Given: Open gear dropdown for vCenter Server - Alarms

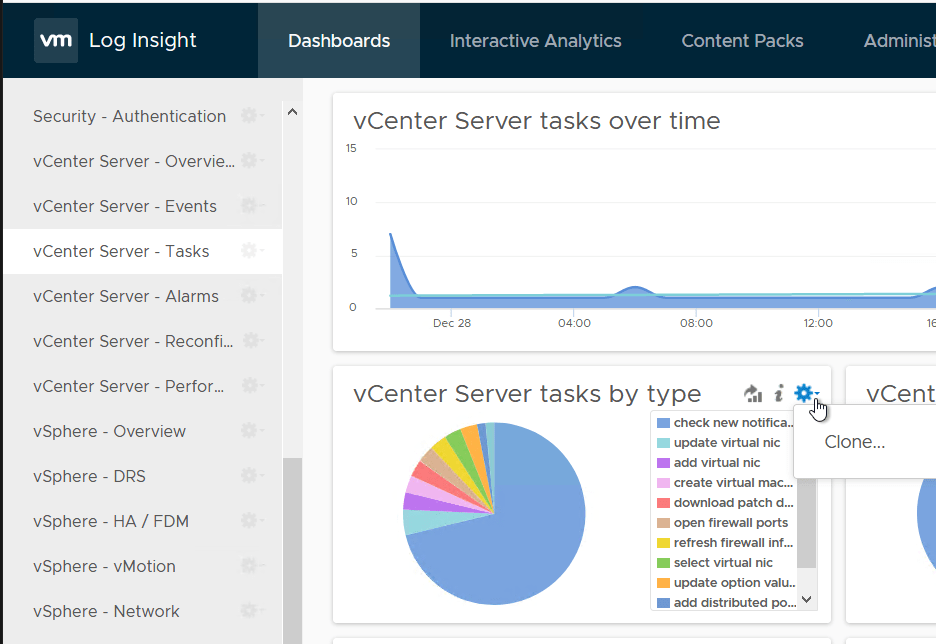Looking at the screenshot, I should coord(250,296).
